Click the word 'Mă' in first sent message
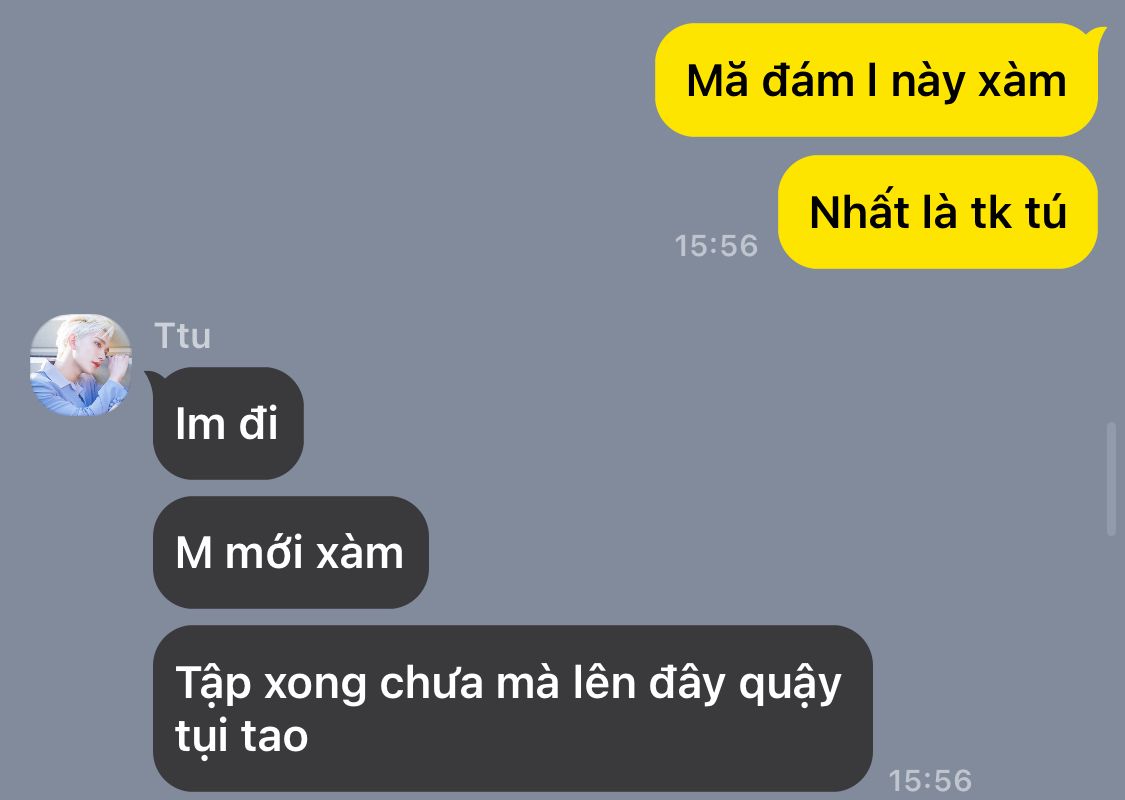This screenshot has height=800, width=1125. (x=718, y=80)
